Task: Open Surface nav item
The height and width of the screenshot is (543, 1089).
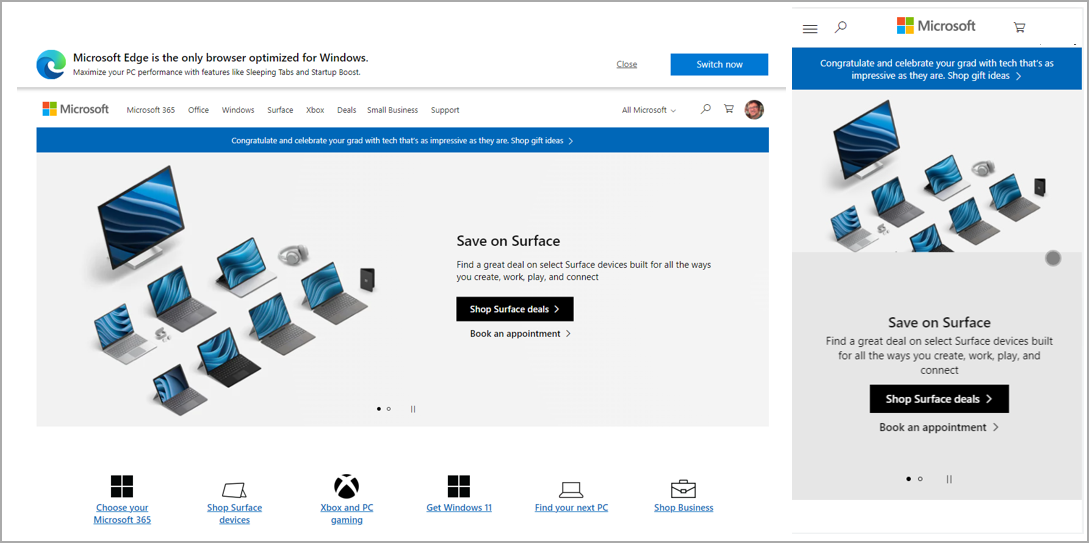Action: (281, 110)
